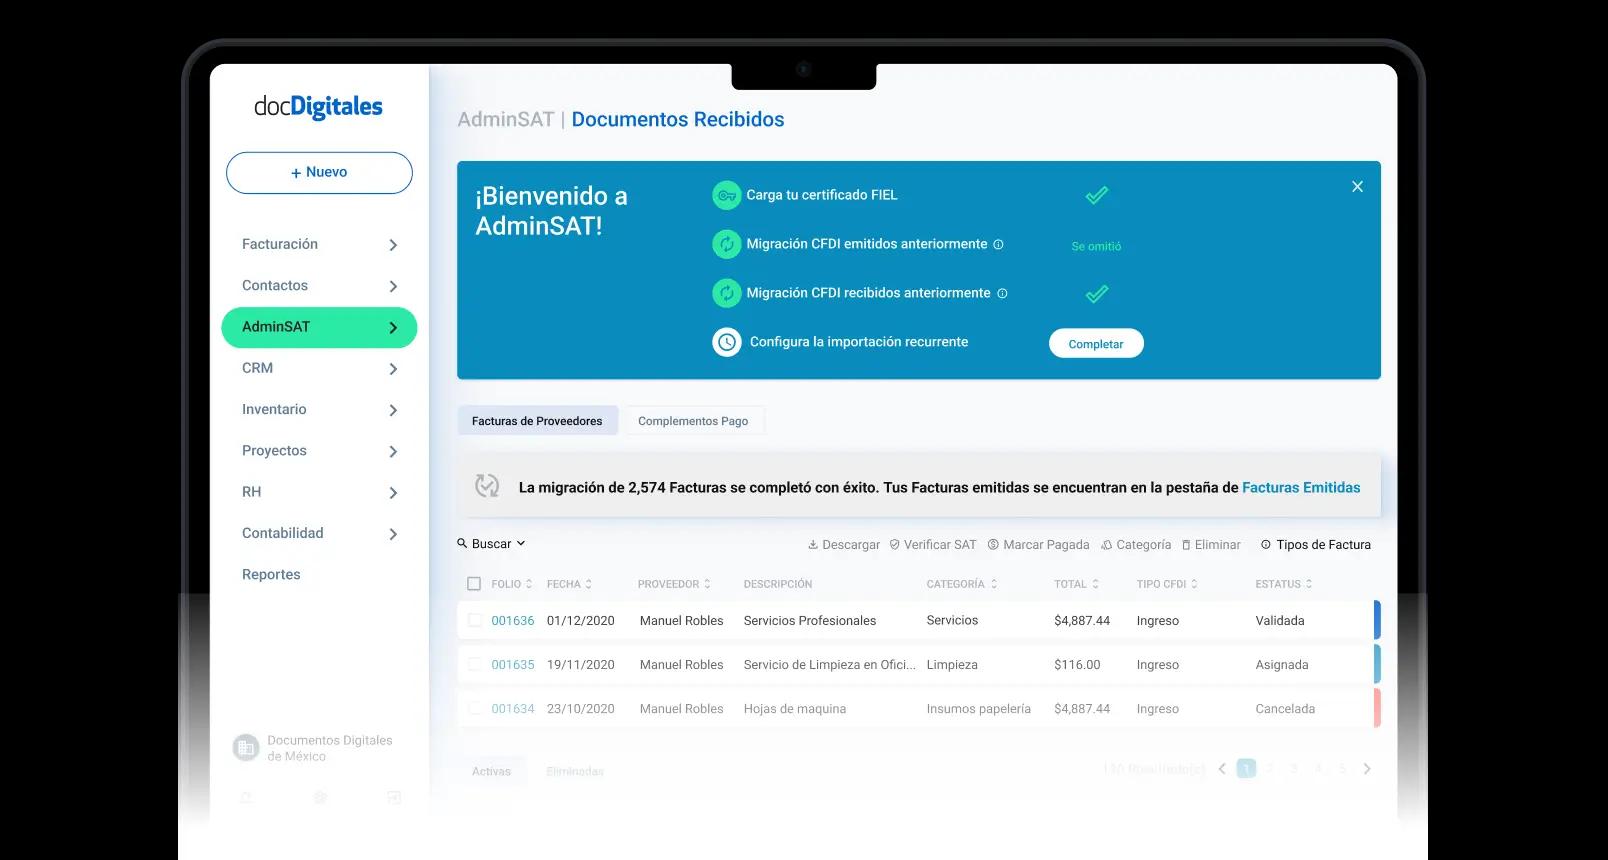Open invoice folio 001634
The image size is (1608, 860).
point(513,709)
